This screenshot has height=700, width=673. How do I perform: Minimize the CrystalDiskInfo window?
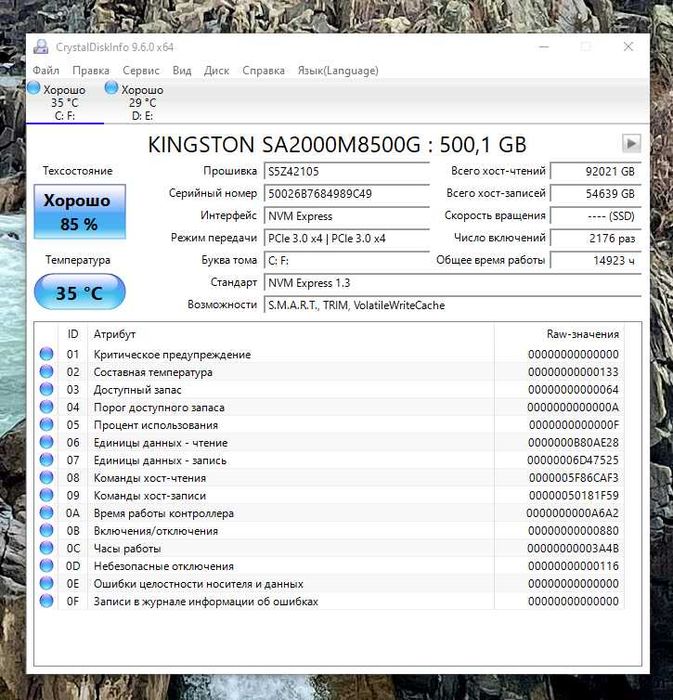point(544,46)
